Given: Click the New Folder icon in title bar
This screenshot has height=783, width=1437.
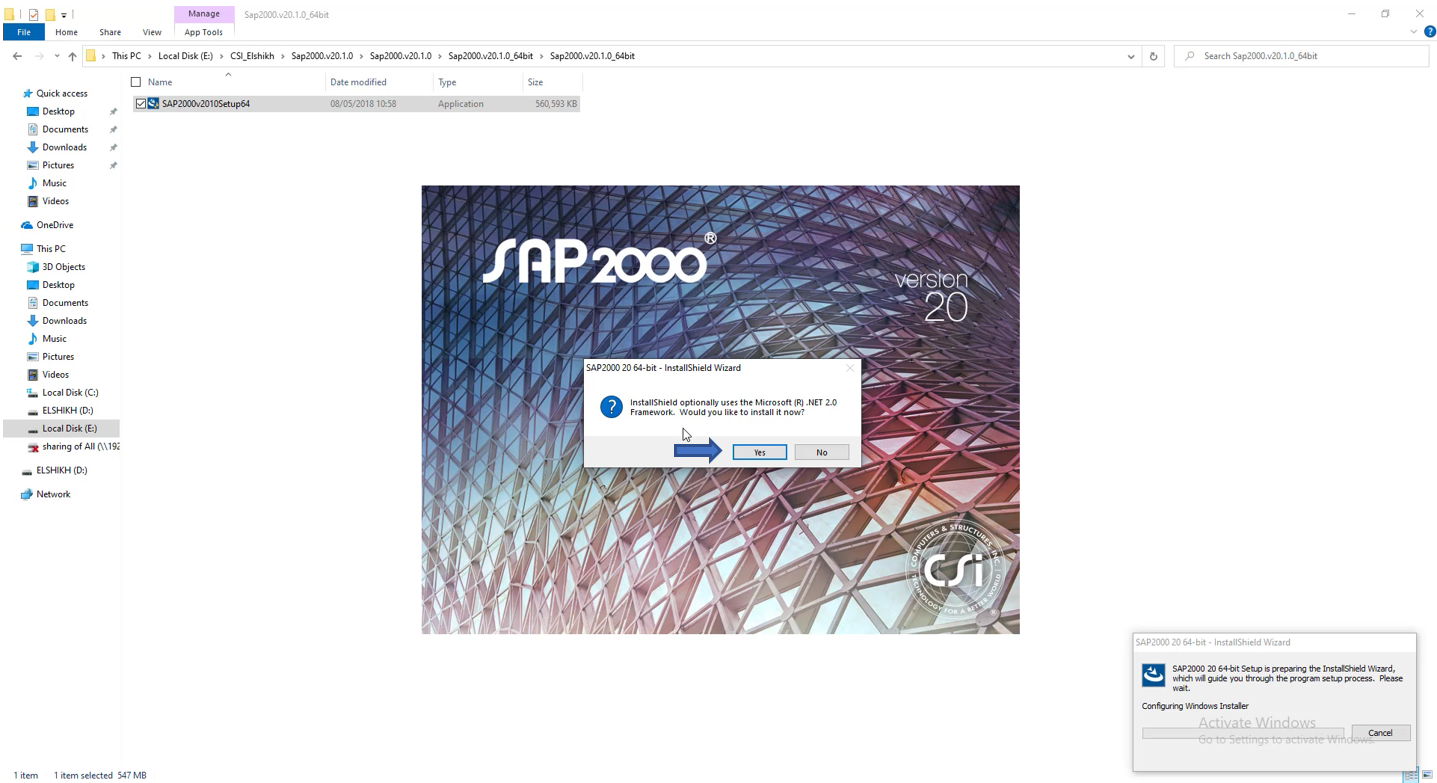Looking at the screenshot, I should pyautogui.click(x=49, y=14).
